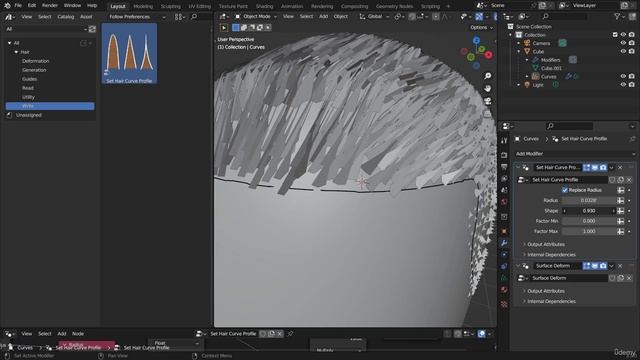Adjust the Factor Min slider

pos(589,221)
